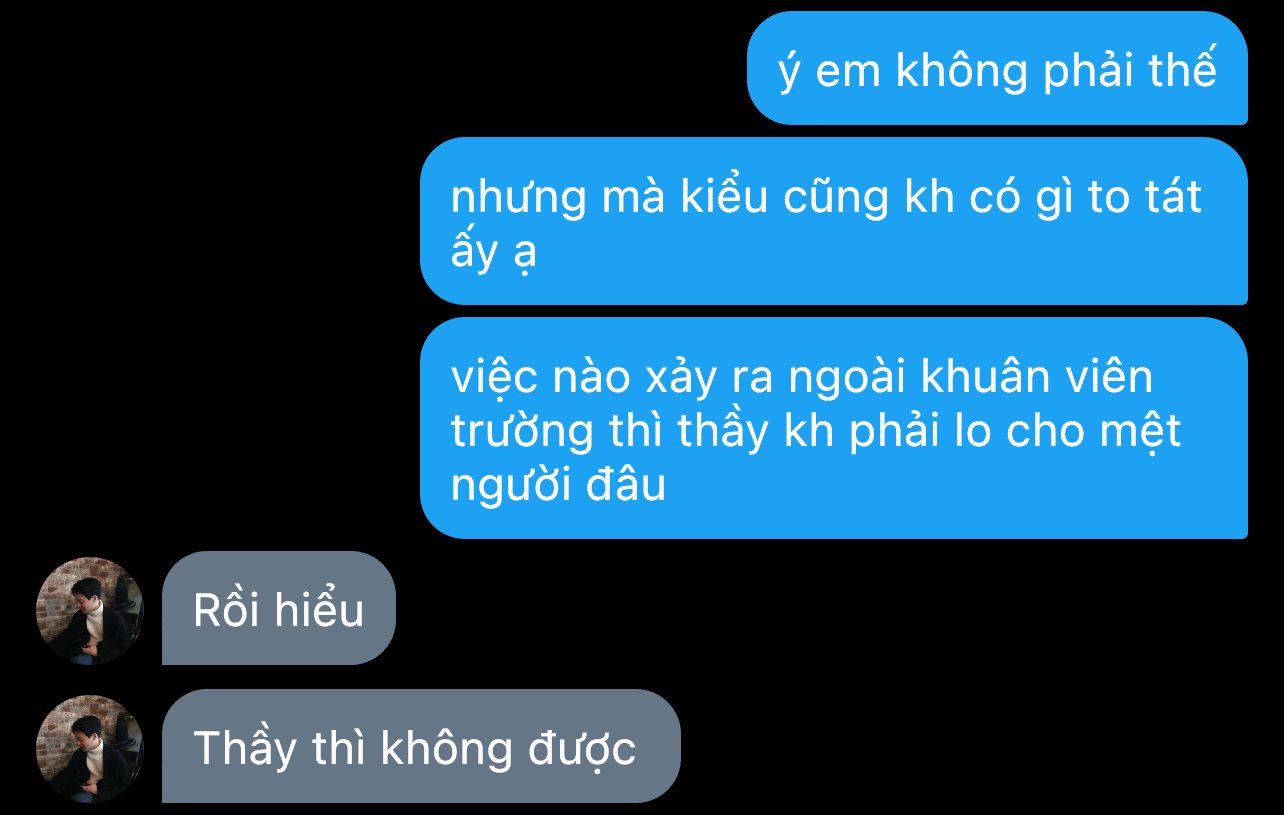Click the word "trường" in the long message
Screen dimensions: 1284x815
click(x=523, y=433)
